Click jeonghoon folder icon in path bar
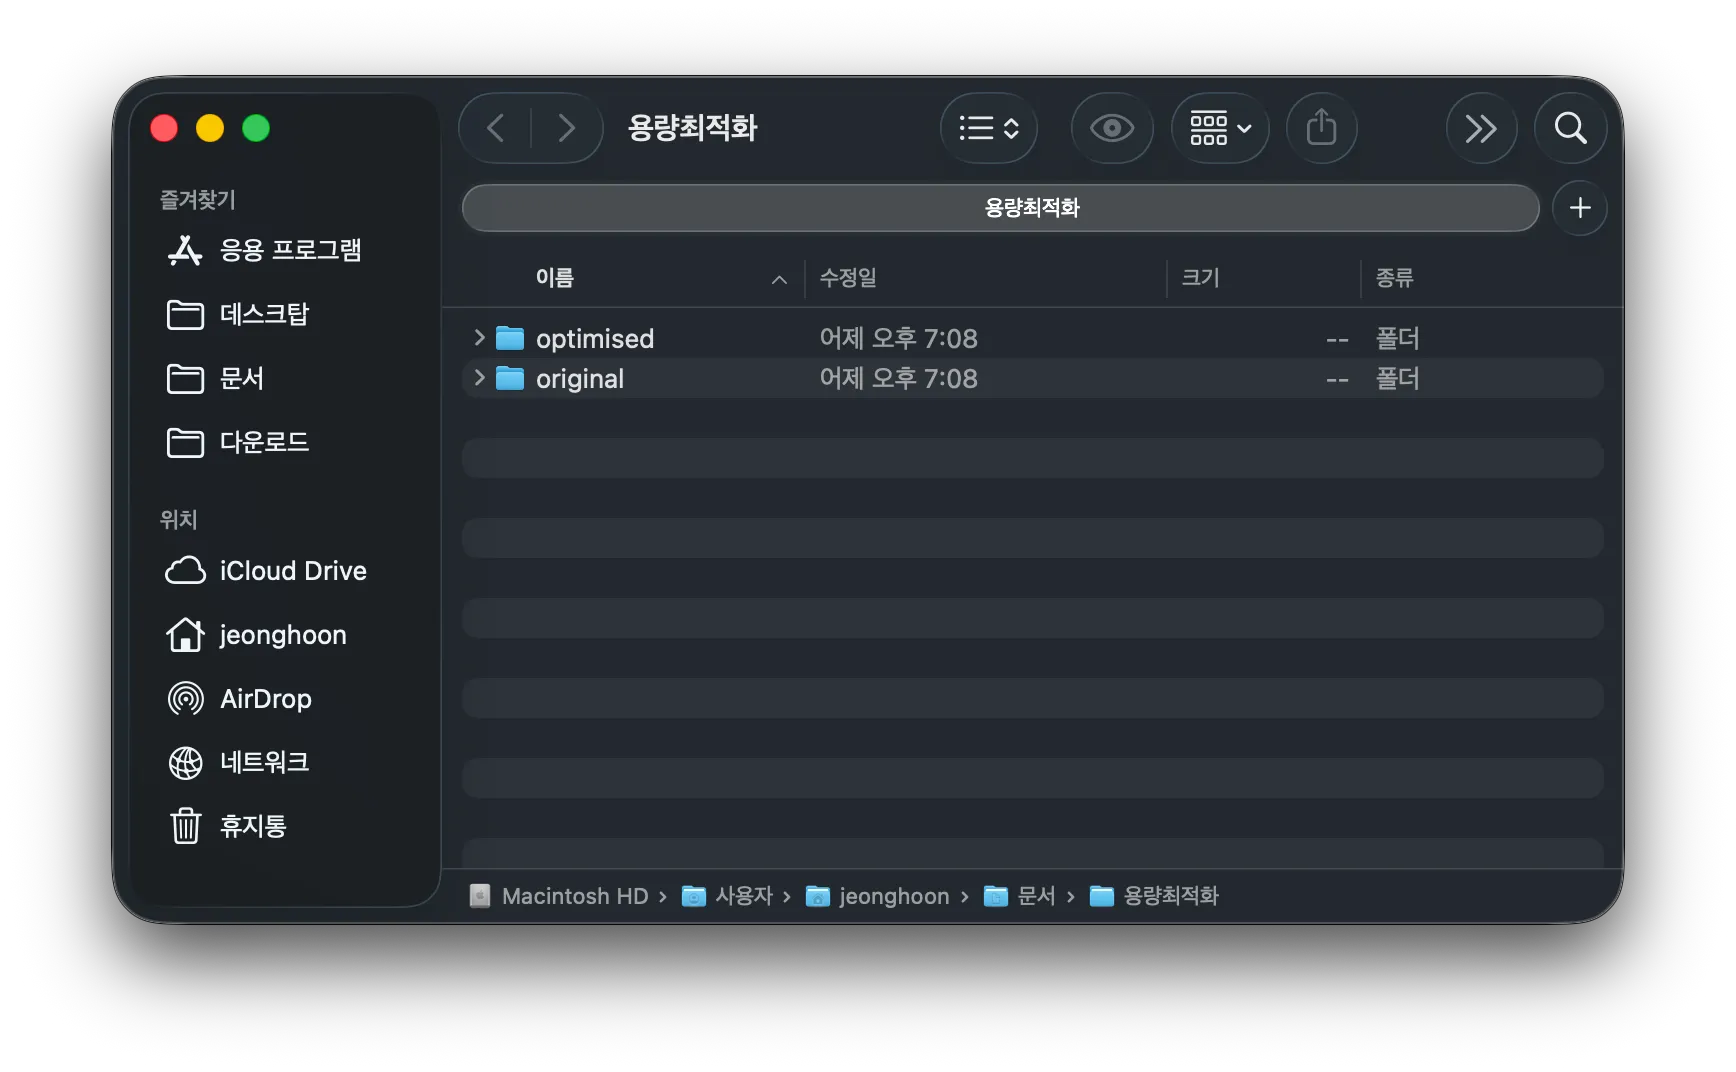The height and width of the screenshot is (1072, 1736). (x=818, y=896)
